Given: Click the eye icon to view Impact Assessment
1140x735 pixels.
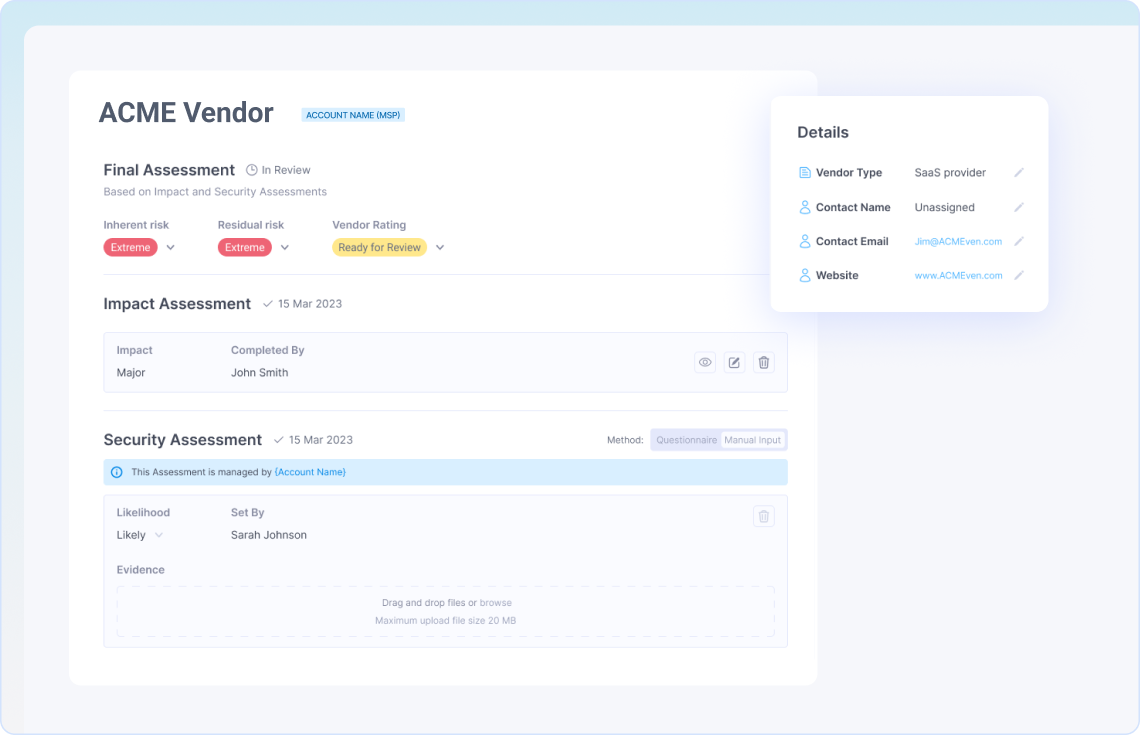Looking at the screenshot, I should pyautogui.click(x=705, y=362).
